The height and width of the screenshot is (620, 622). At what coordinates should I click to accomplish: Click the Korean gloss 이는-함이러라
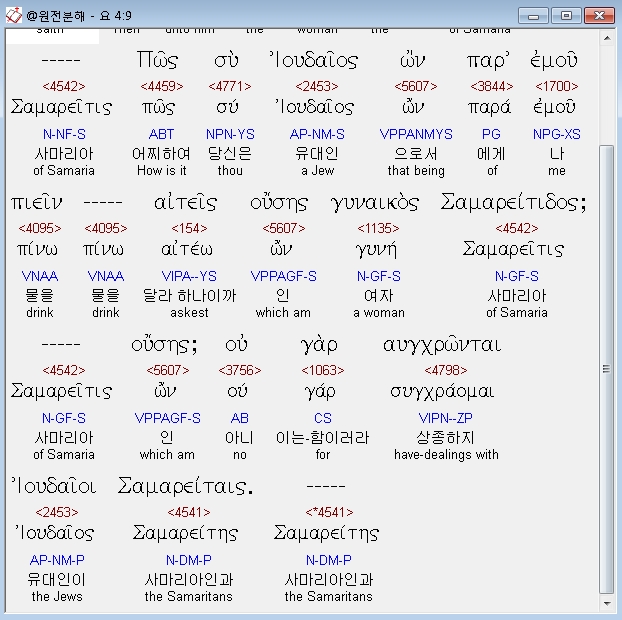(x=323, y=438)
